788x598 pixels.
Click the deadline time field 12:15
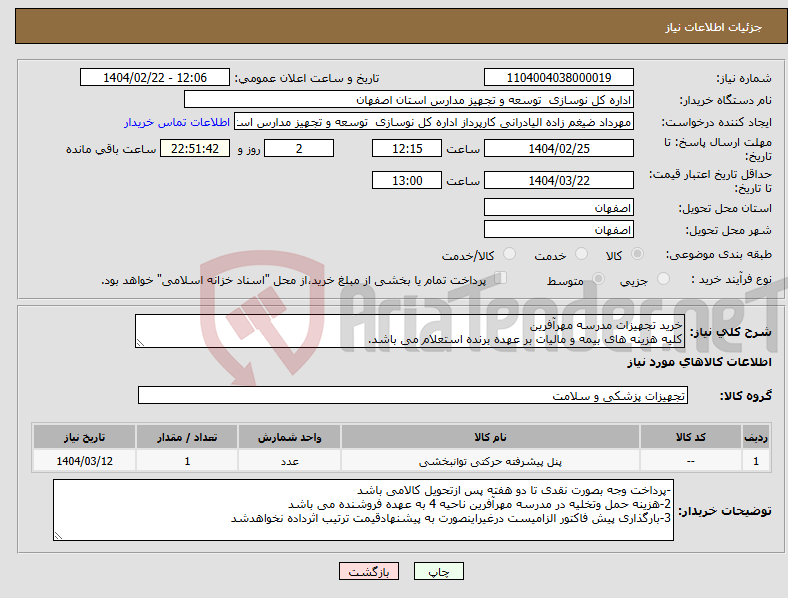pos(407,148)
